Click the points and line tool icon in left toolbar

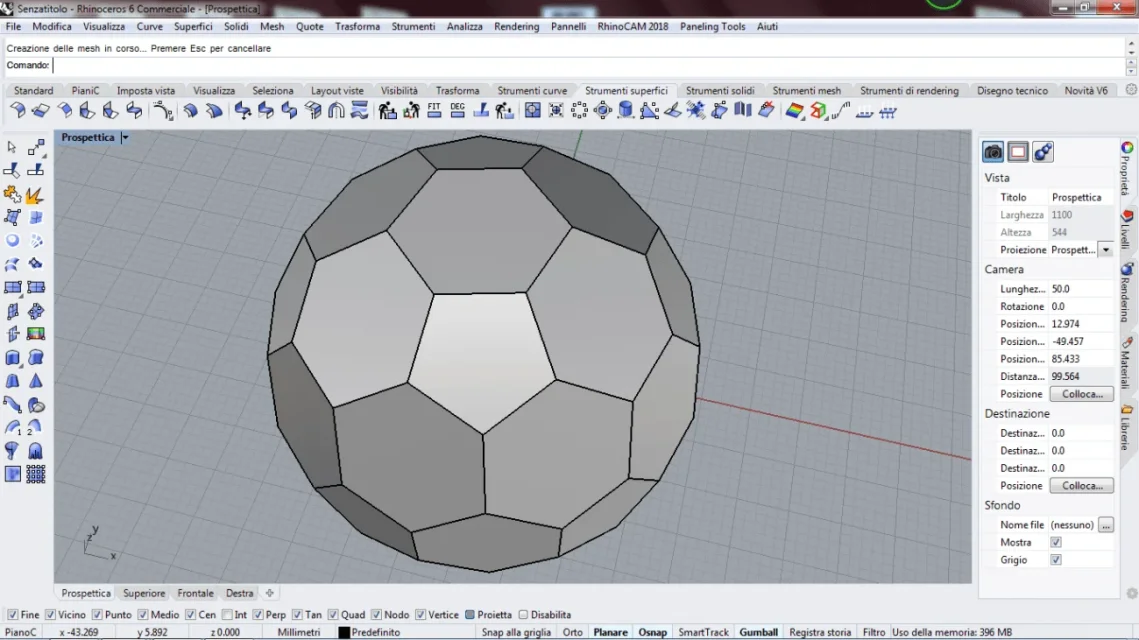click(x=36, y=147)
